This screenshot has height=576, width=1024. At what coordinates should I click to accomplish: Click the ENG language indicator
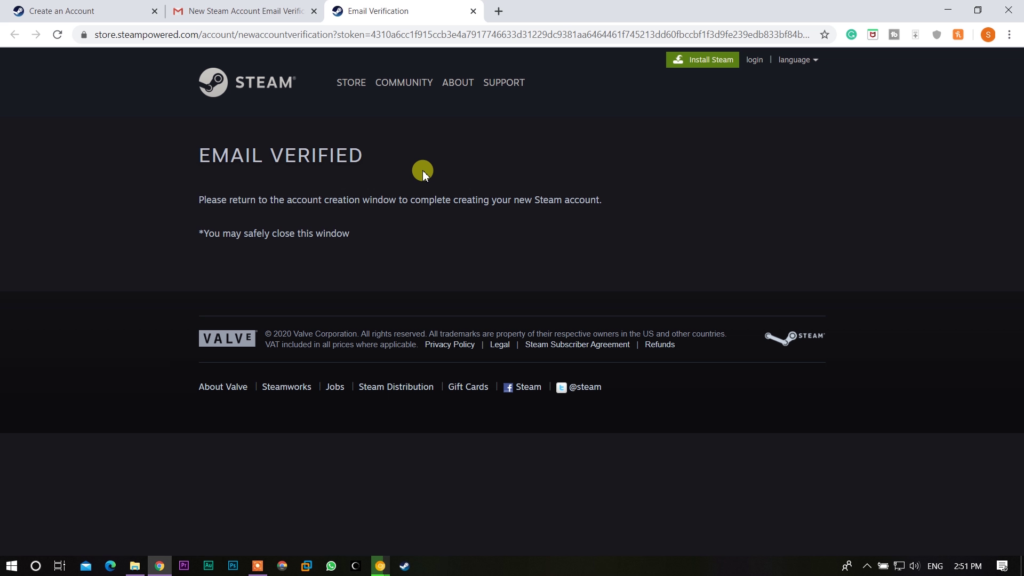click(935, 566)
